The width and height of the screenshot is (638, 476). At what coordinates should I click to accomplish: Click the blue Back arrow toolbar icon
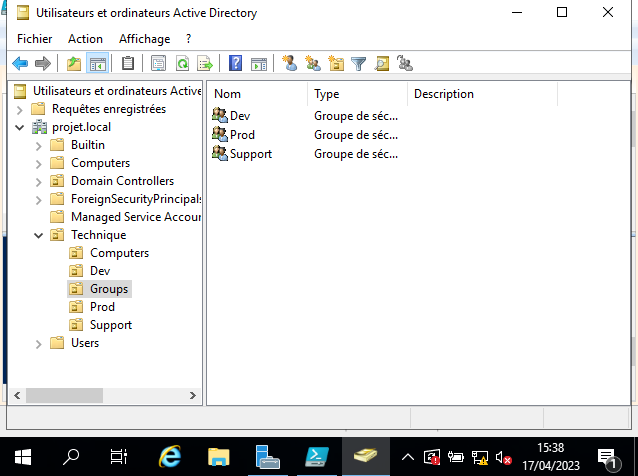click(20, 63)
